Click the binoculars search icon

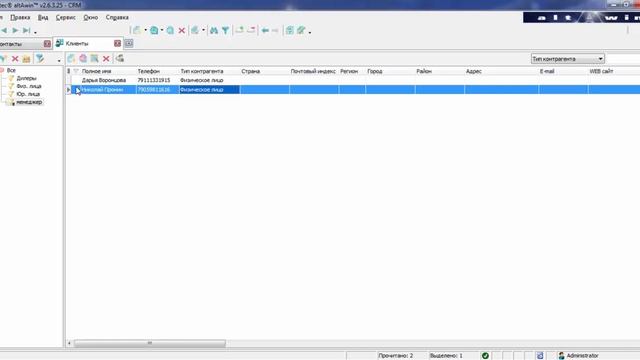214,31
